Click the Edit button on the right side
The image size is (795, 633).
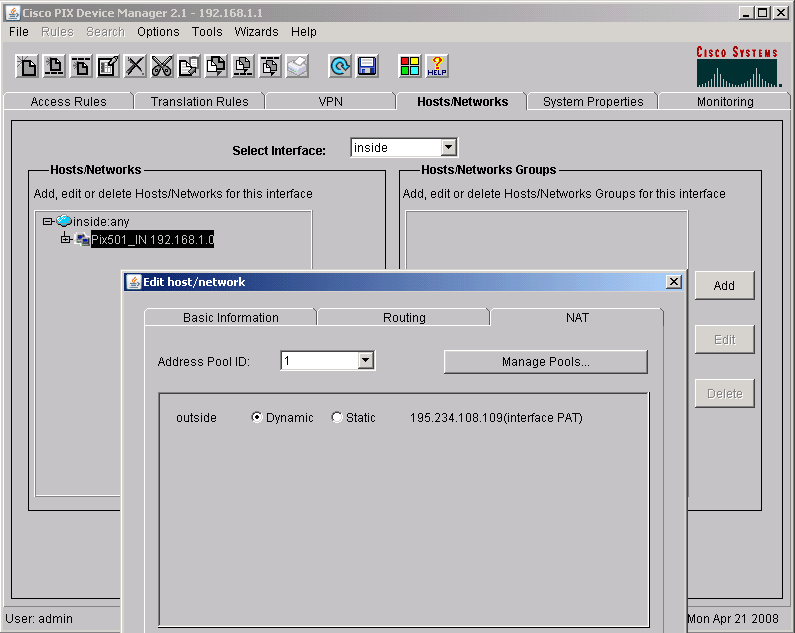724,339
